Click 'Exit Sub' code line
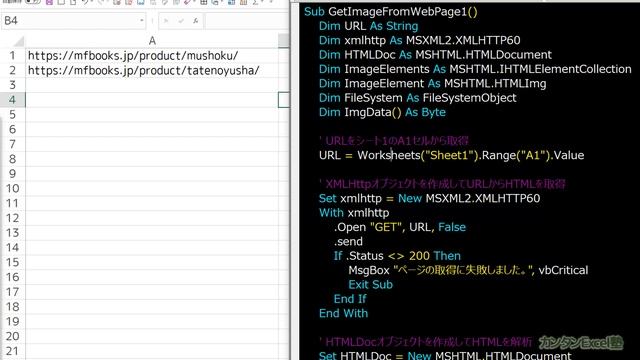 click(371, 284)
